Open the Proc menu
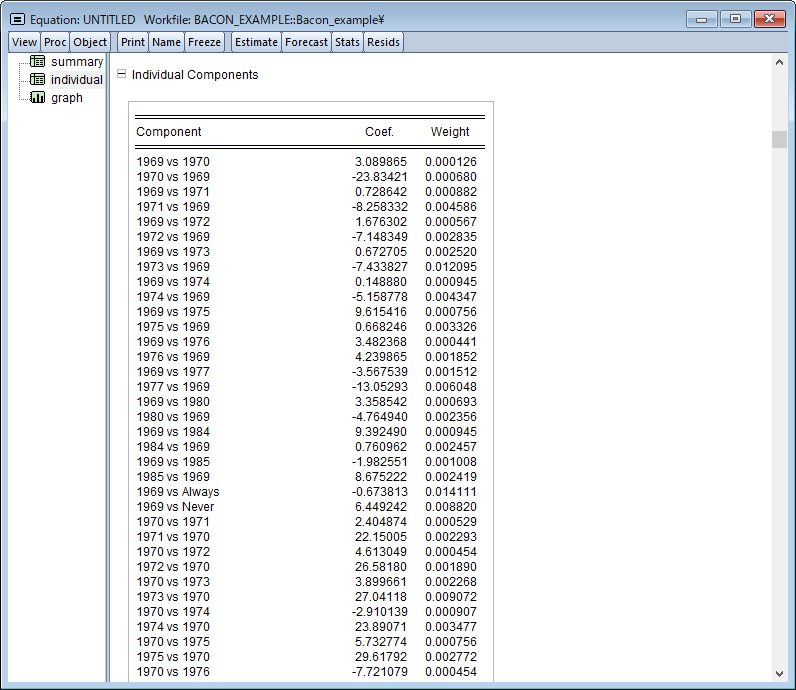The image size is (796, 690). tap(55, 42)
